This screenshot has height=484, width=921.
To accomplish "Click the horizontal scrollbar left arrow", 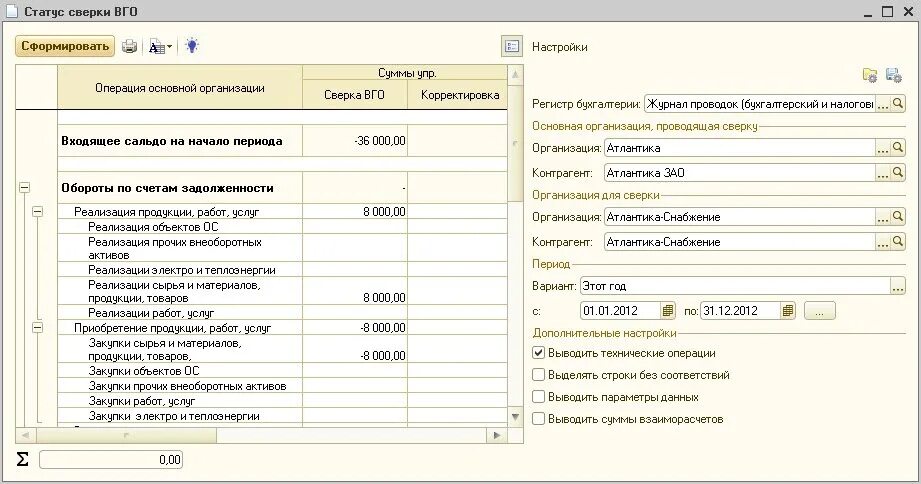I will (25, 435).
